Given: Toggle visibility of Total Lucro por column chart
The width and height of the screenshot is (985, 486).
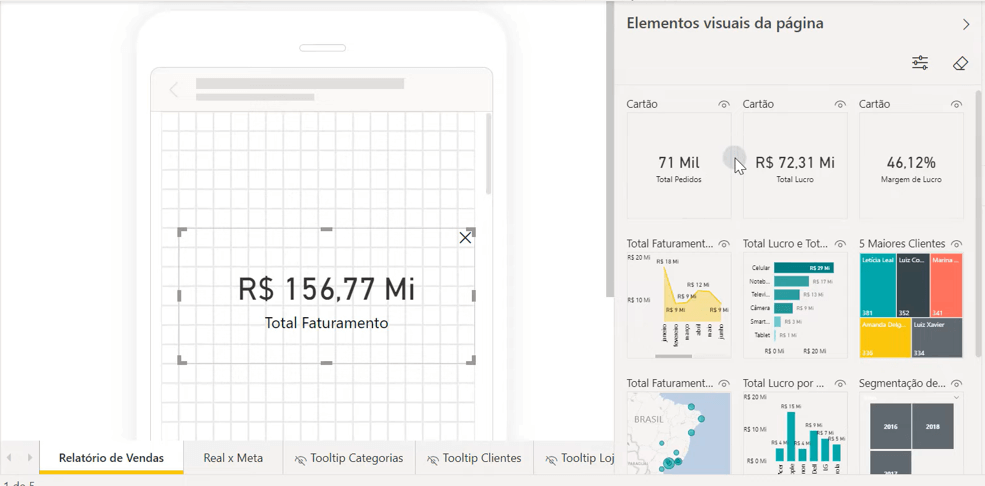Looking at the screenshot, I should click(x=840, y=383).
